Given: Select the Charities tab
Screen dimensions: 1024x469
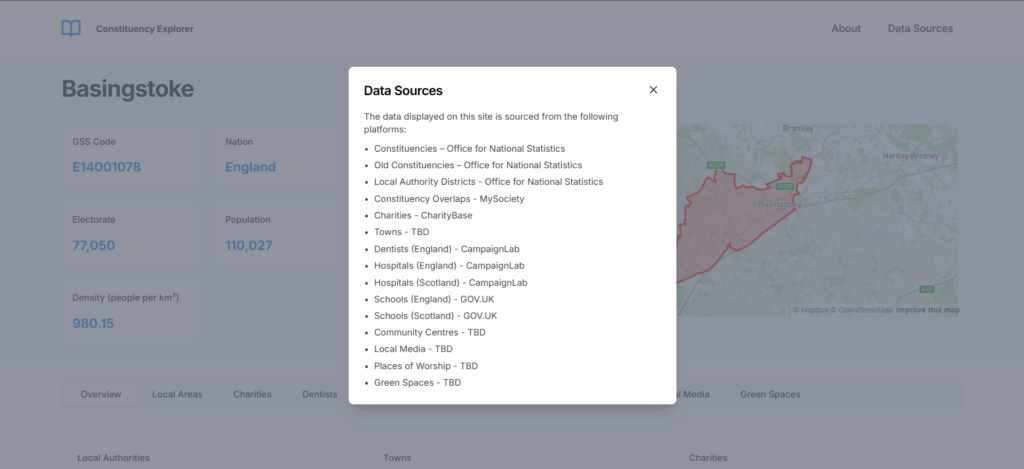Looking at the screenshot, I should 252,395.
